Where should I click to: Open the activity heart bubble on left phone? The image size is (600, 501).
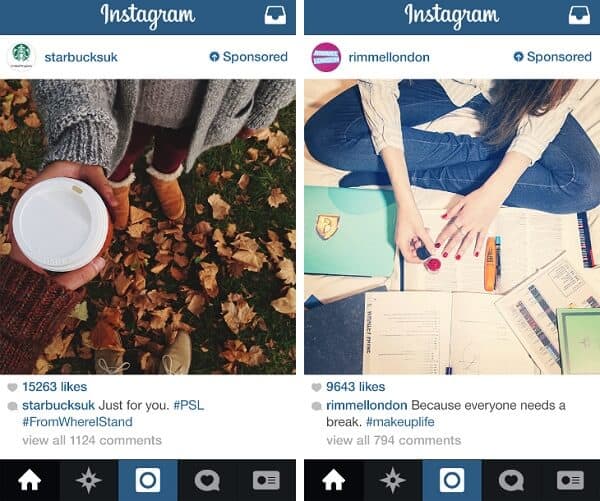tap(207, 480)
